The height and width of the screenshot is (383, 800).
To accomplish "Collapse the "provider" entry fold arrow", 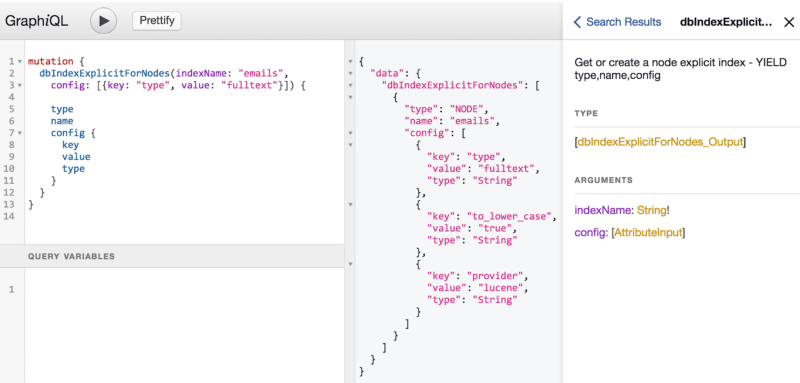I will 351,264.
